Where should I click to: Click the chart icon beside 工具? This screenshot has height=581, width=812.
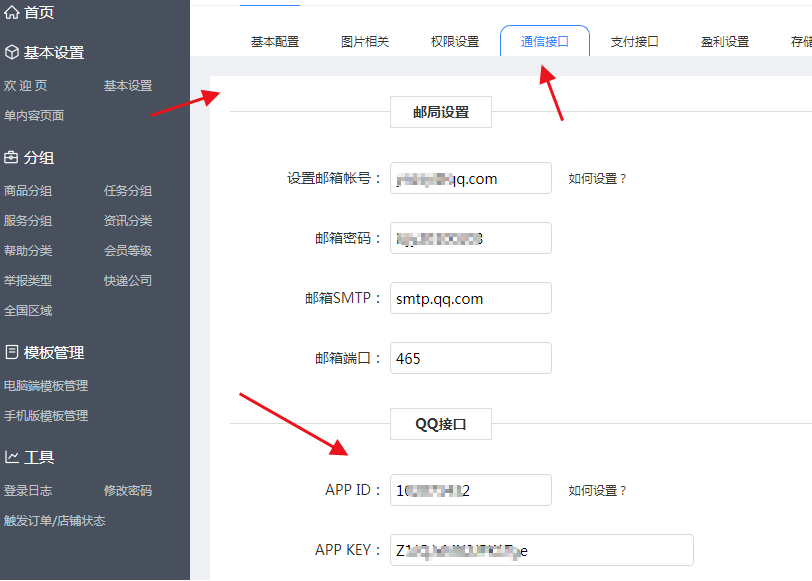point(11,457)
